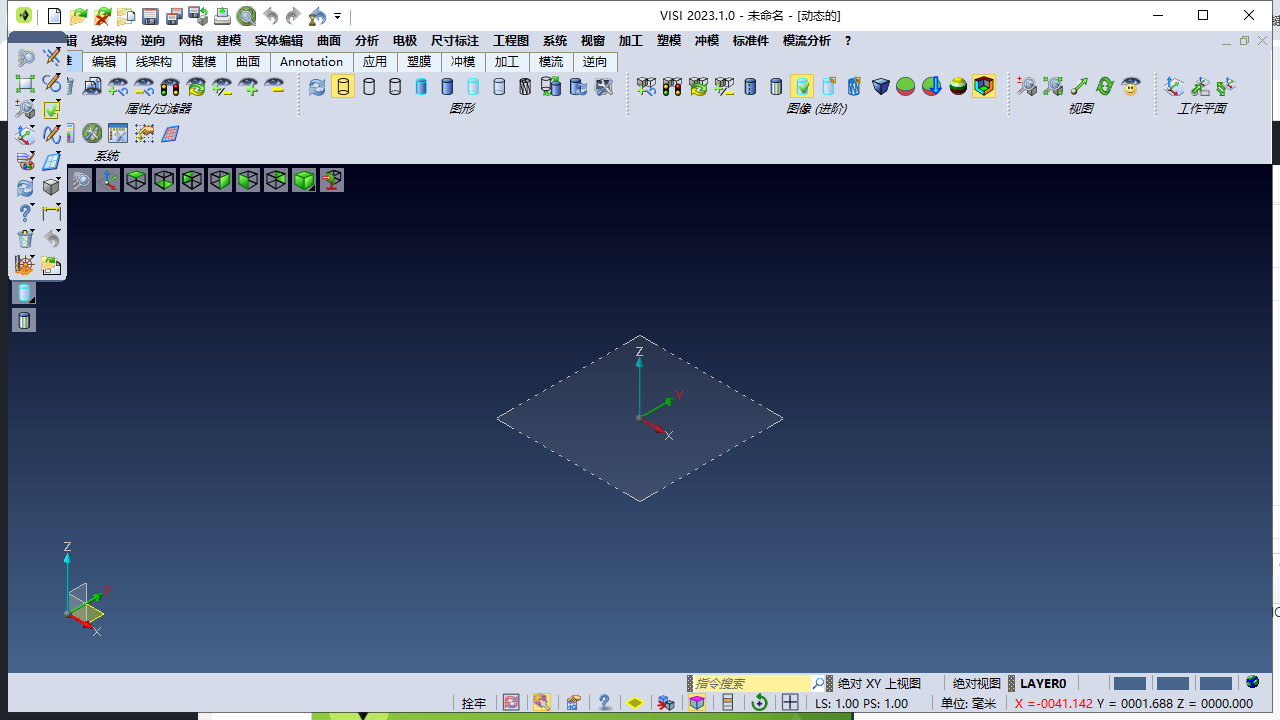
Task: Click the 拴牢 button in status bar
Action: click(473, 703)
